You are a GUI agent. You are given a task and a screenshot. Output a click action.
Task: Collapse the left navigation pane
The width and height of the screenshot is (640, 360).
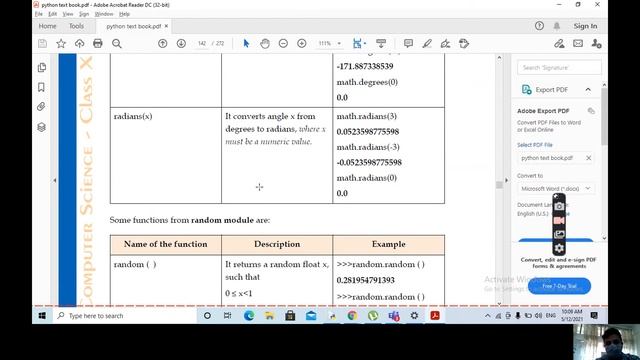click(55, 180)
